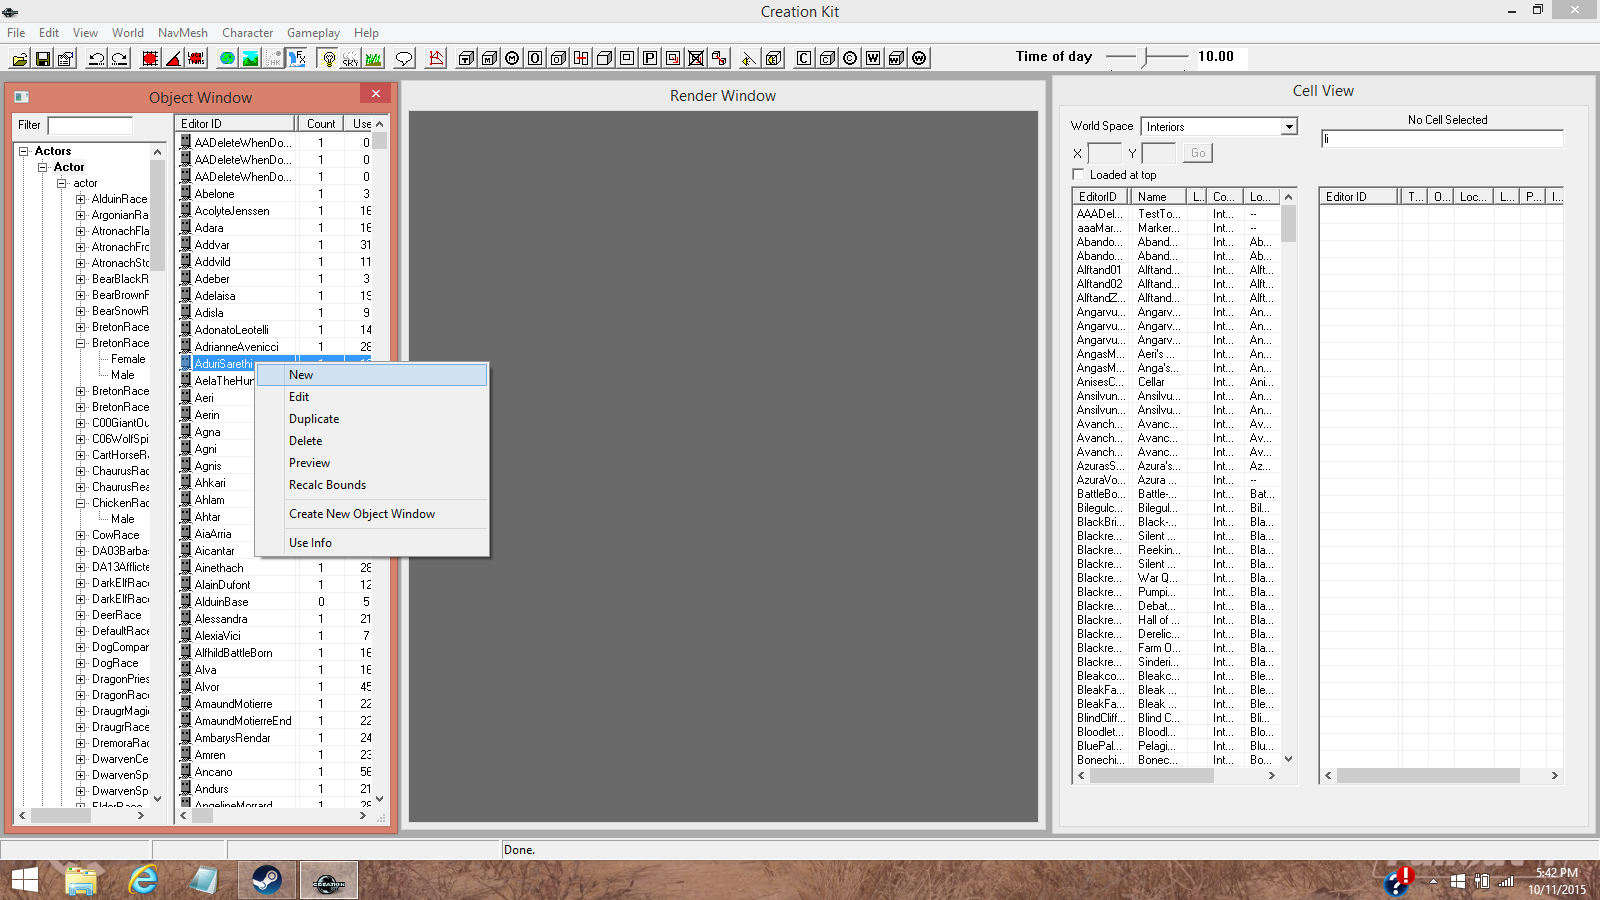Expand the DeerRace tree node
The width and height of the screenshot is (1600, 900).
pos(81,615)
